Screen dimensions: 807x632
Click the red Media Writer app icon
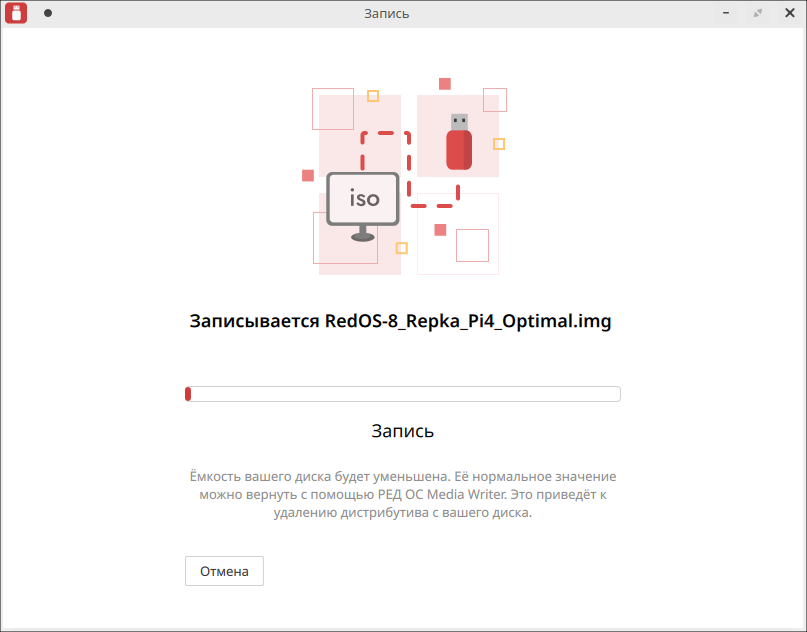(x=15, y=13)
